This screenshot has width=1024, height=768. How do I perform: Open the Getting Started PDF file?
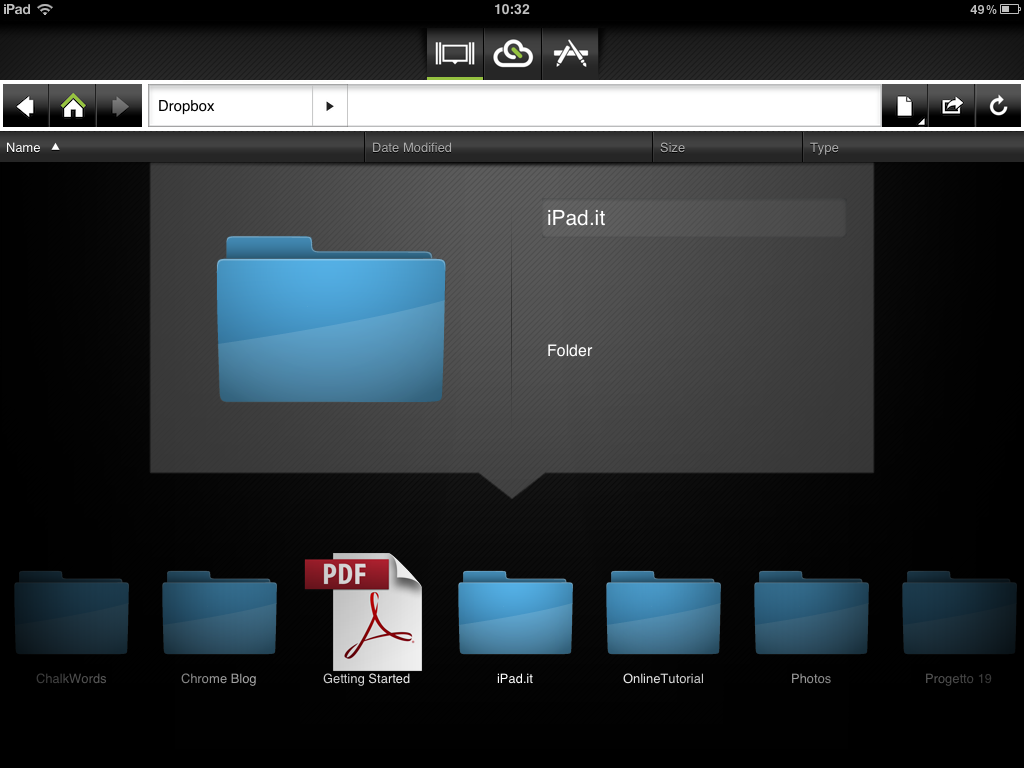366,615
